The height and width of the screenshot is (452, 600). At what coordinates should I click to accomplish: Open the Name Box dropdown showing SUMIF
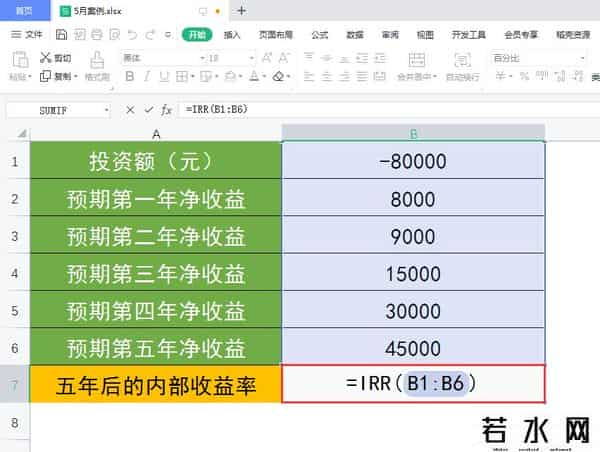click(106, 110)
